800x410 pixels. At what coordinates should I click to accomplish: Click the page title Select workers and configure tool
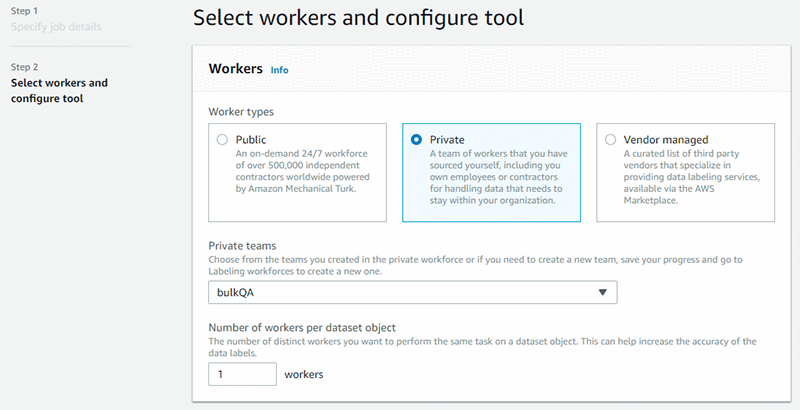point(358,17)
